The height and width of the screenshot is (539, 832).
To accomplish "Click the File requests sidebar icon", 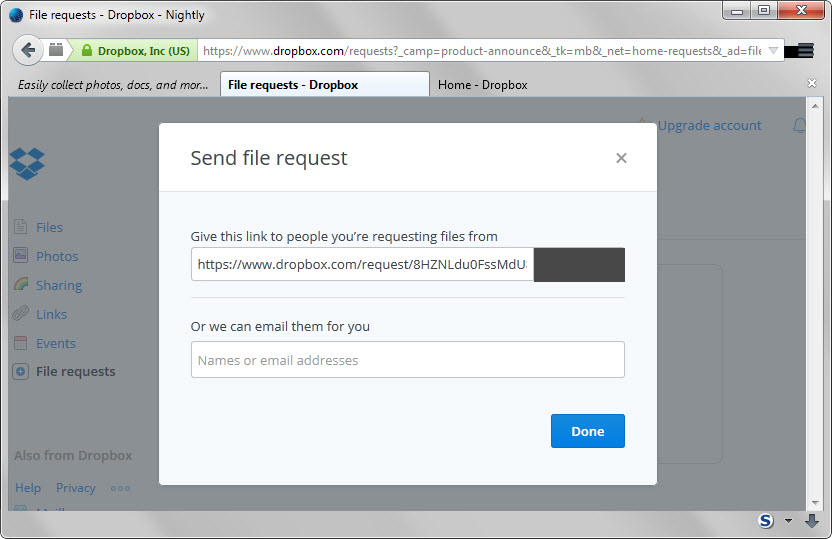I will click(21, 371).
